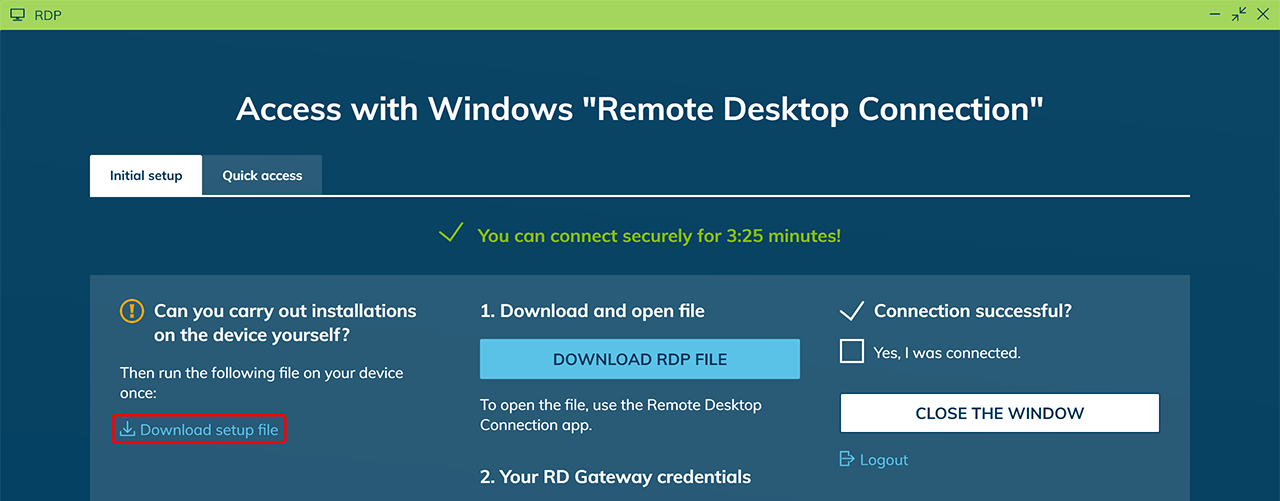Click the white checkmark beside Connection successful
The width and height of the screenshot is (1280, 501).
click(x=851, y=311)
